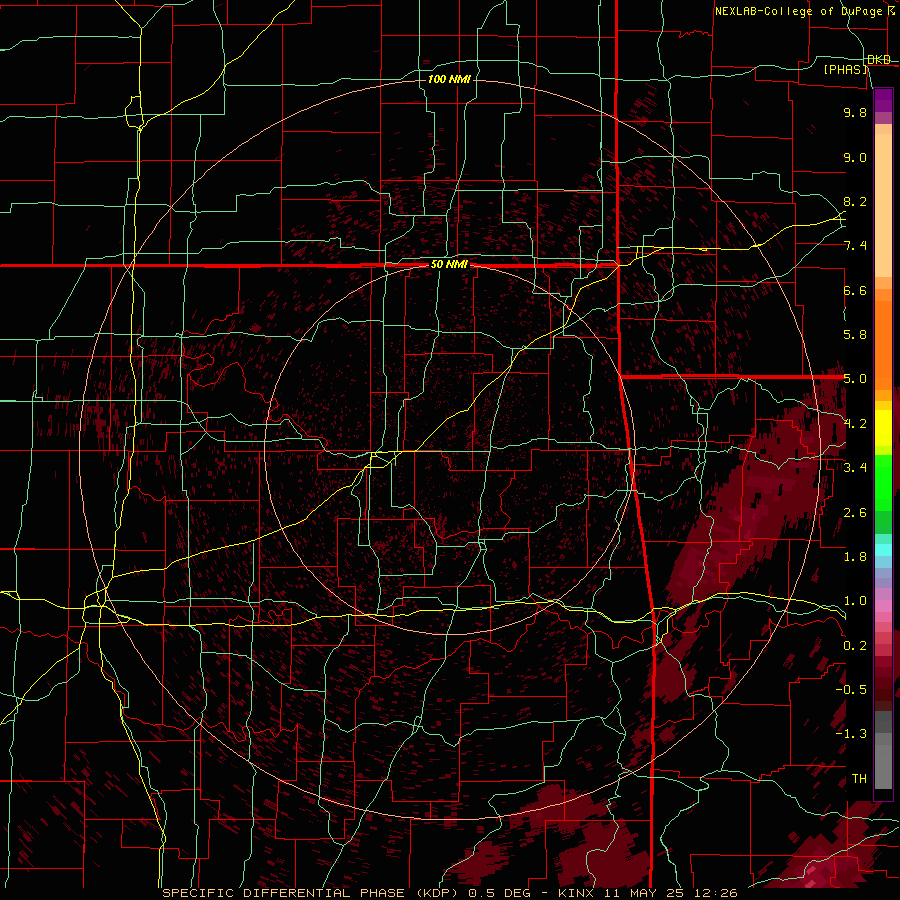Click the [PHAS] units label
This screenshot has height=900, width=900.
coord(845,69)
